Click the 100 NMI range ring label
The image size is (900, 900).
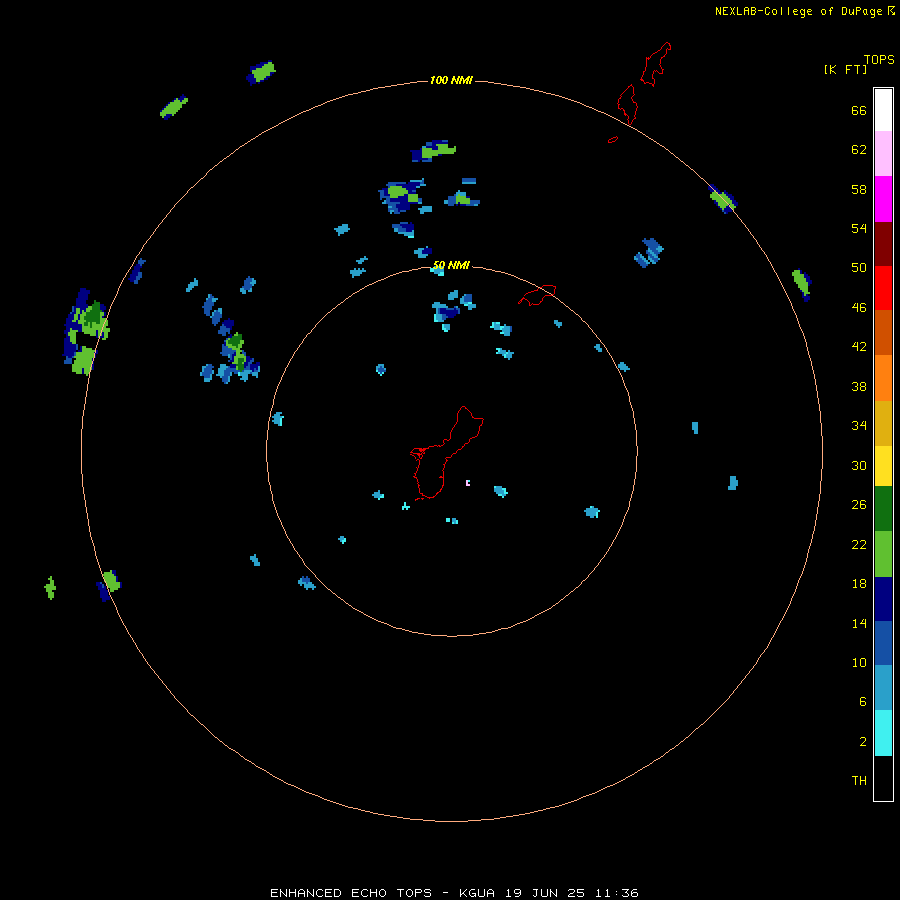[451, 80]
